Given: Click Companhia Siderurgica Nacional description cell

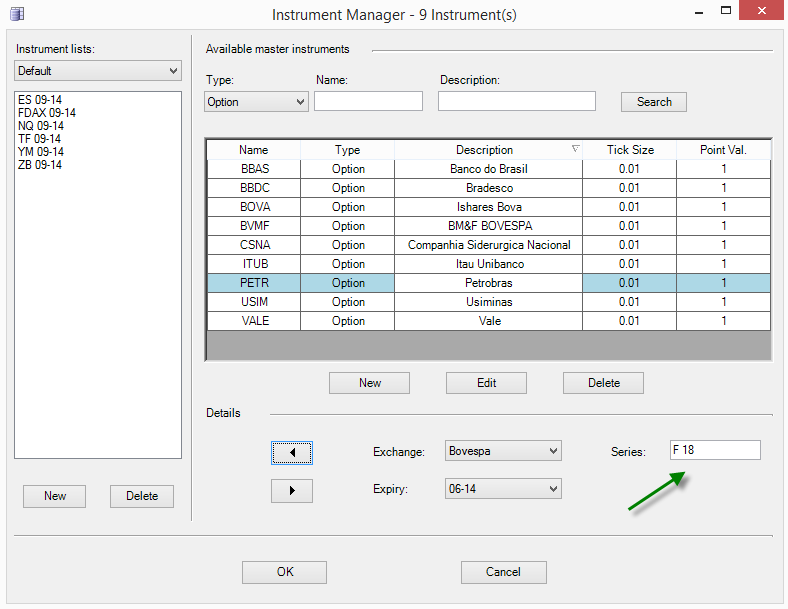Looking at the screenshot, I should click(x=488, y=245).
